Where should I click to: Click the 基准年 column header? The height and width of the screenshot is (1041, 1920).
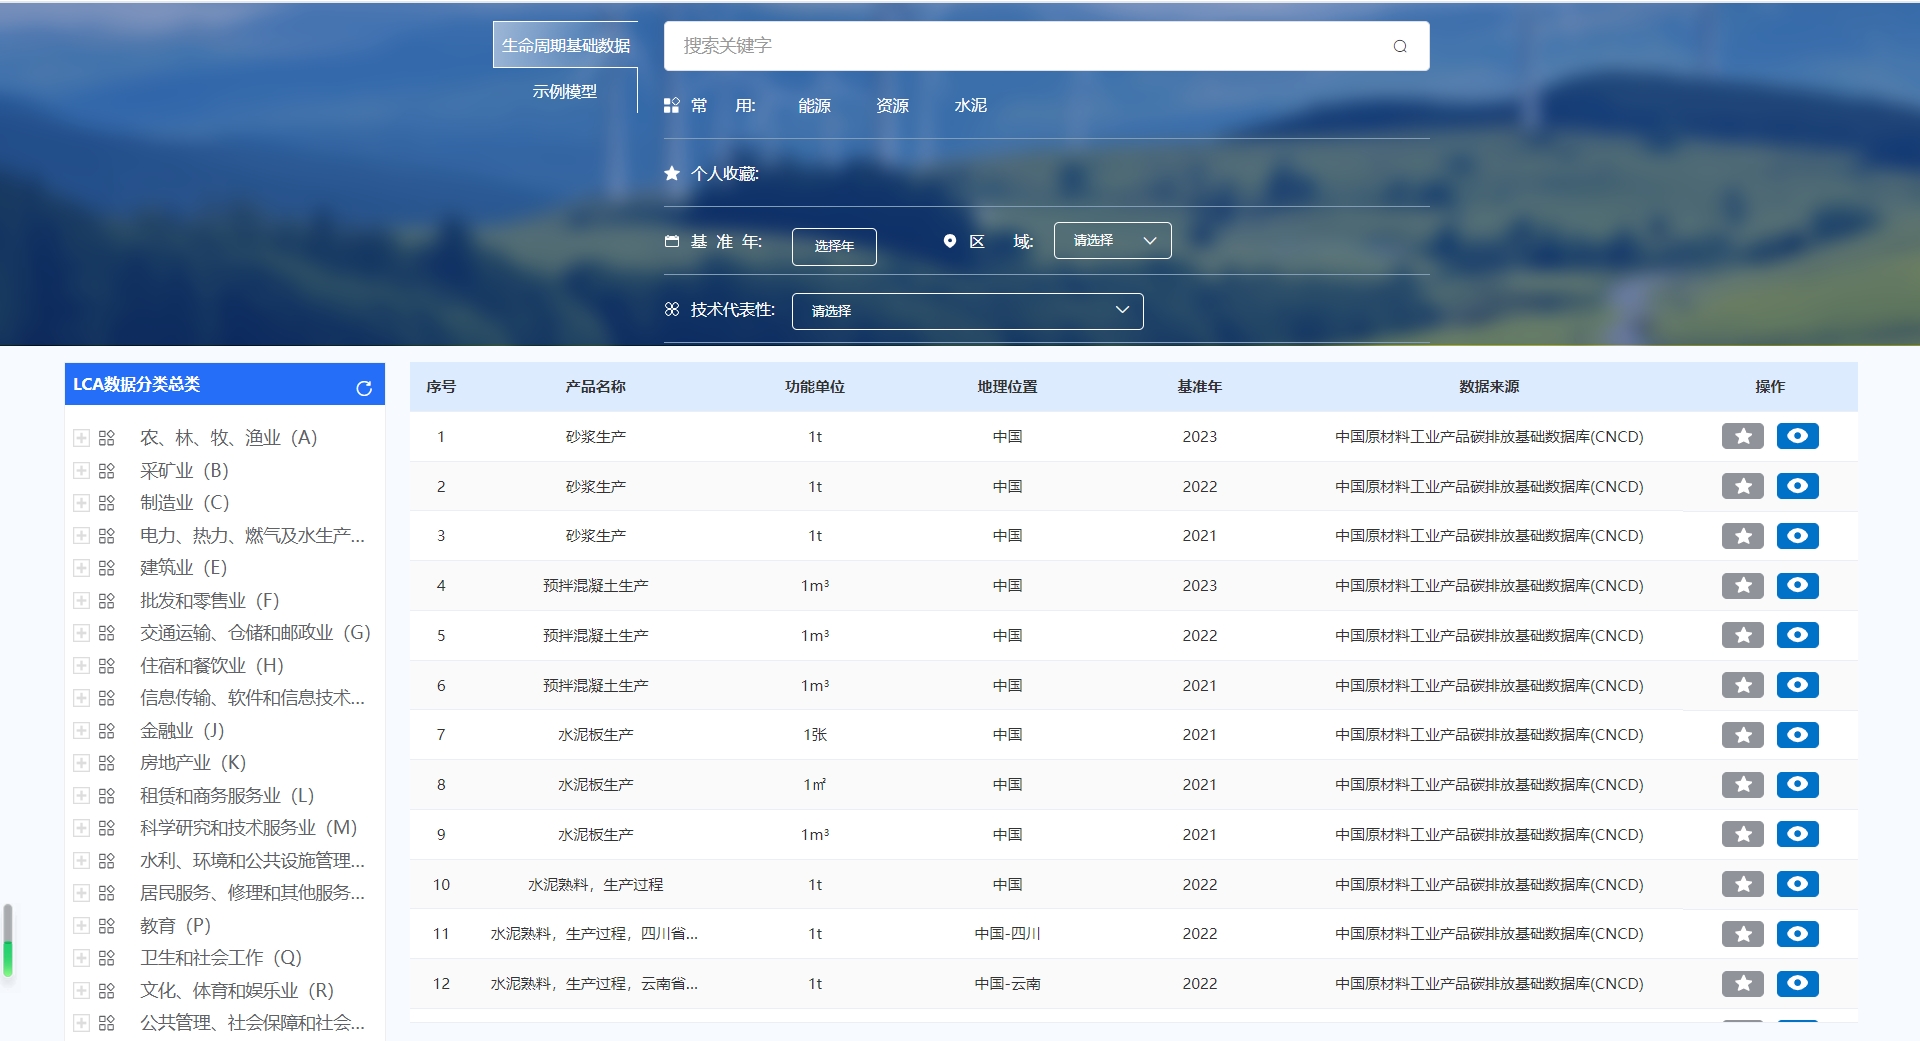coord(1199,387)
